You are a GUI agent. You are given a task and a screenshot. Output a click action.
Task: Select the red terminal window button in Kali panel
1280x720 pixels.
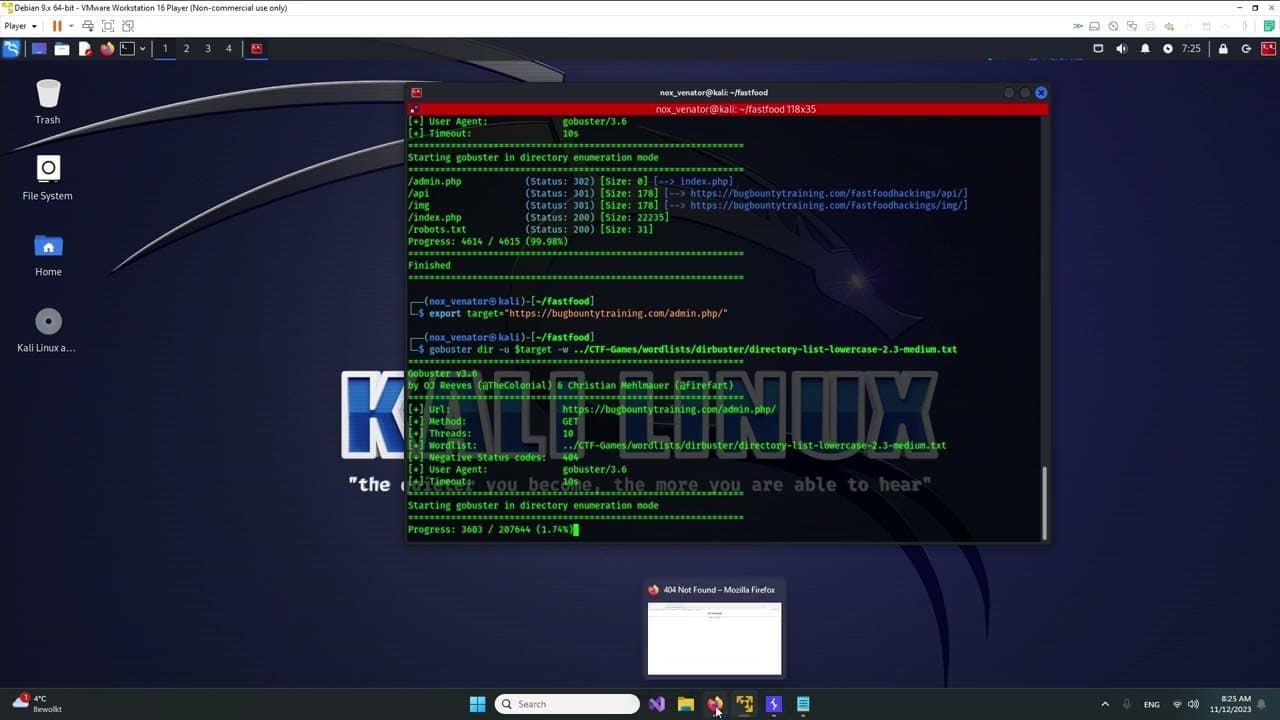tap(256, 48)
